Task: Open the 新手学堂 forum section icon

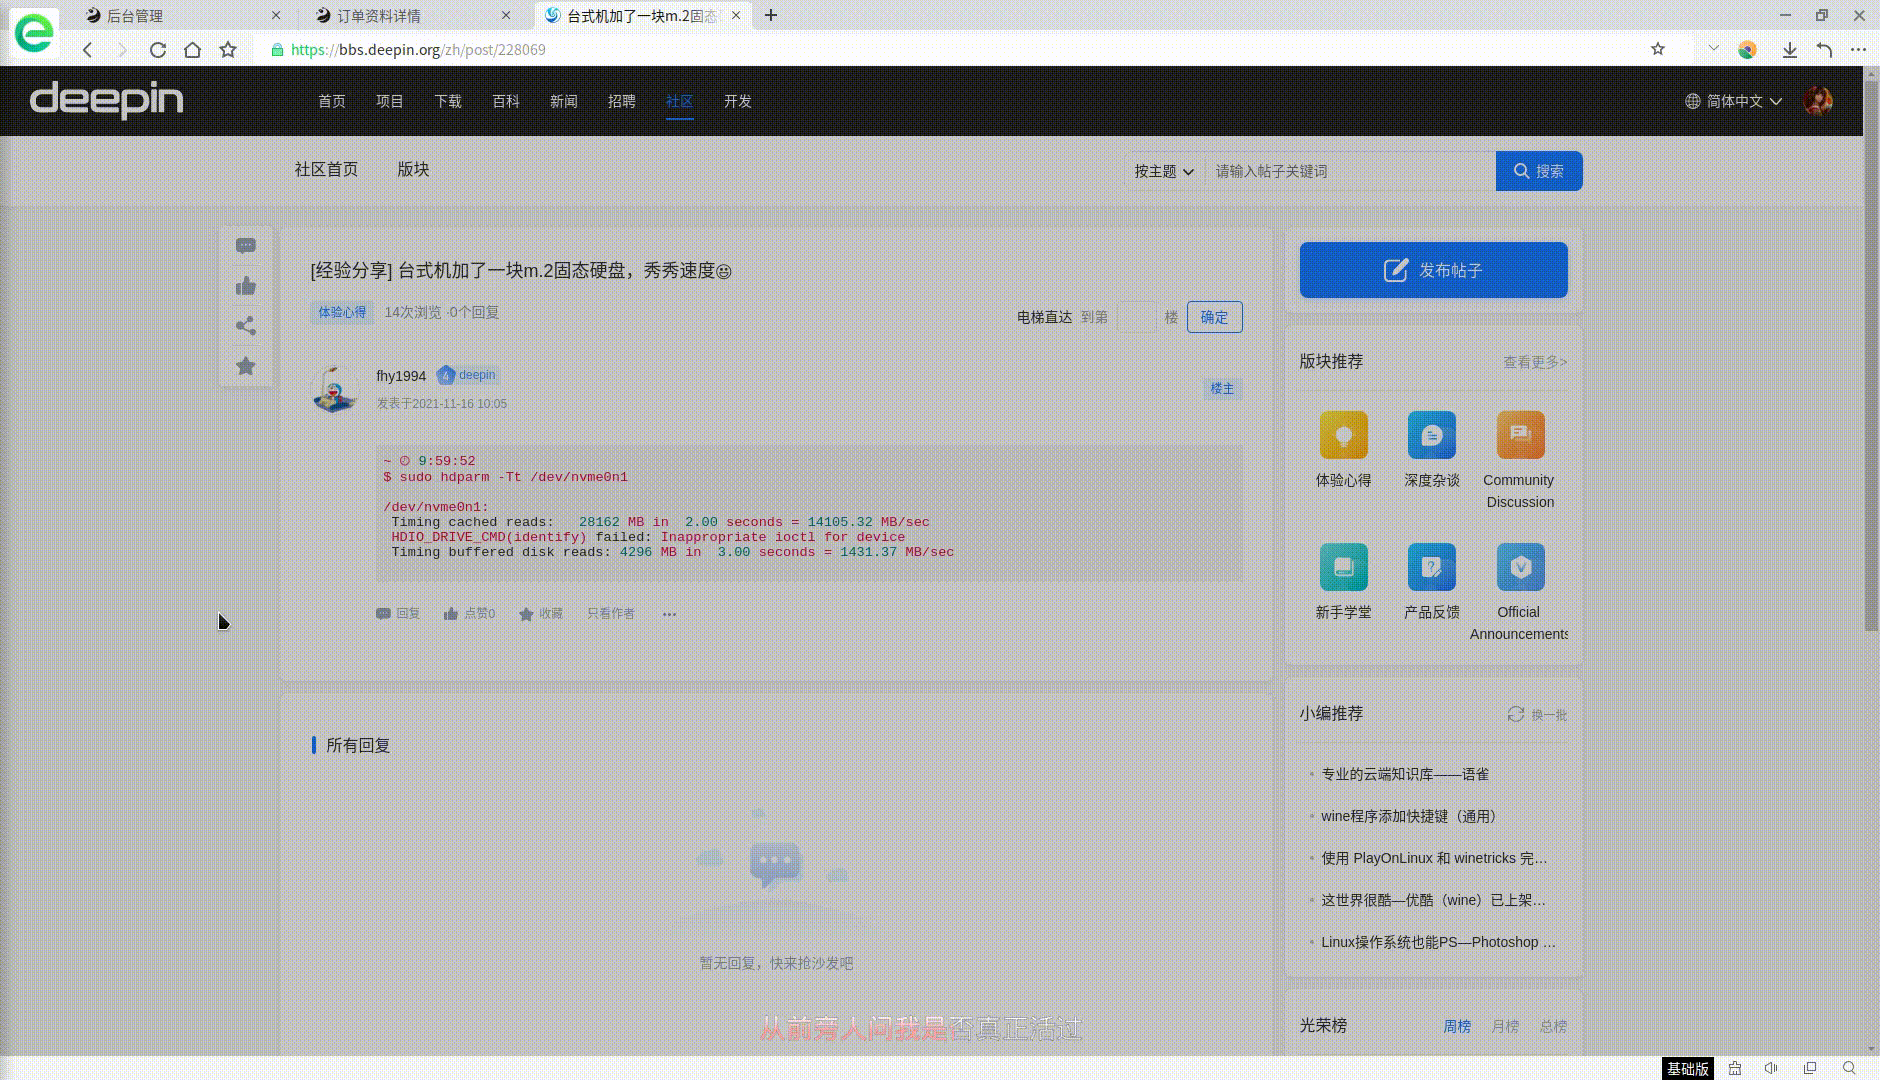Action: pos(1343,568)
